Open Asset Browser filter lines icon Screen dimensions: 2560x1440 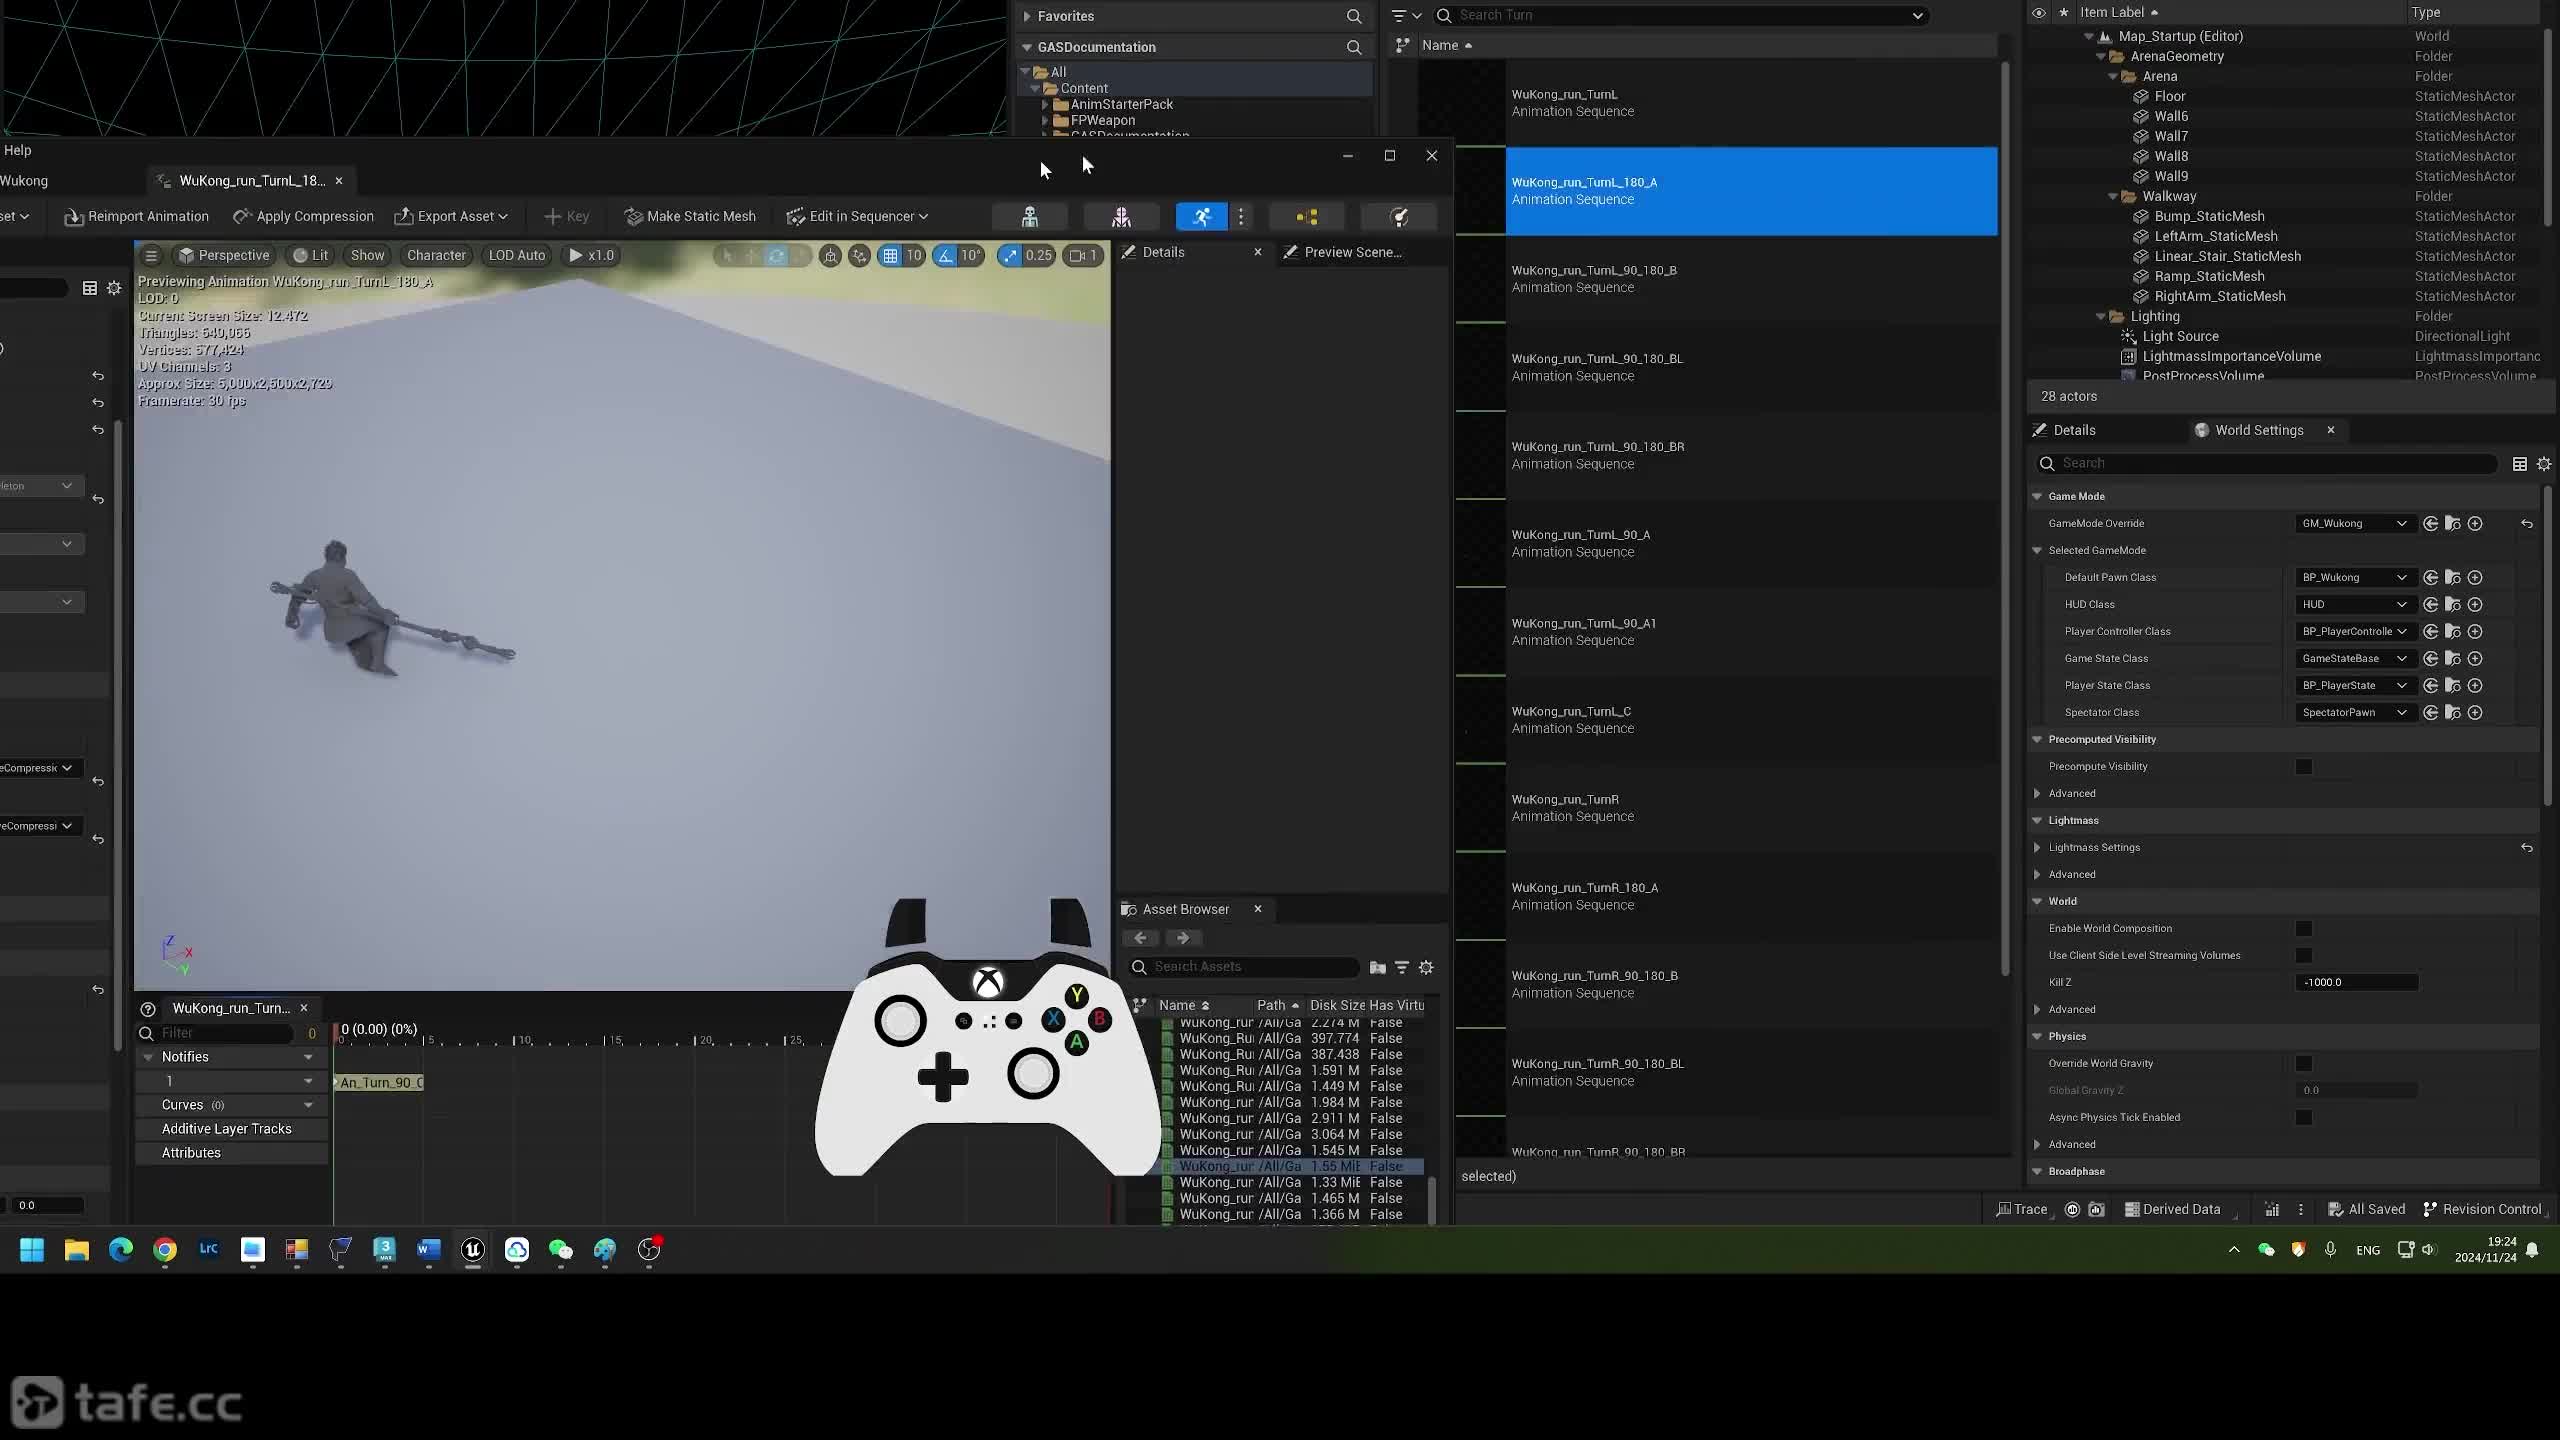coord(1402,967)
